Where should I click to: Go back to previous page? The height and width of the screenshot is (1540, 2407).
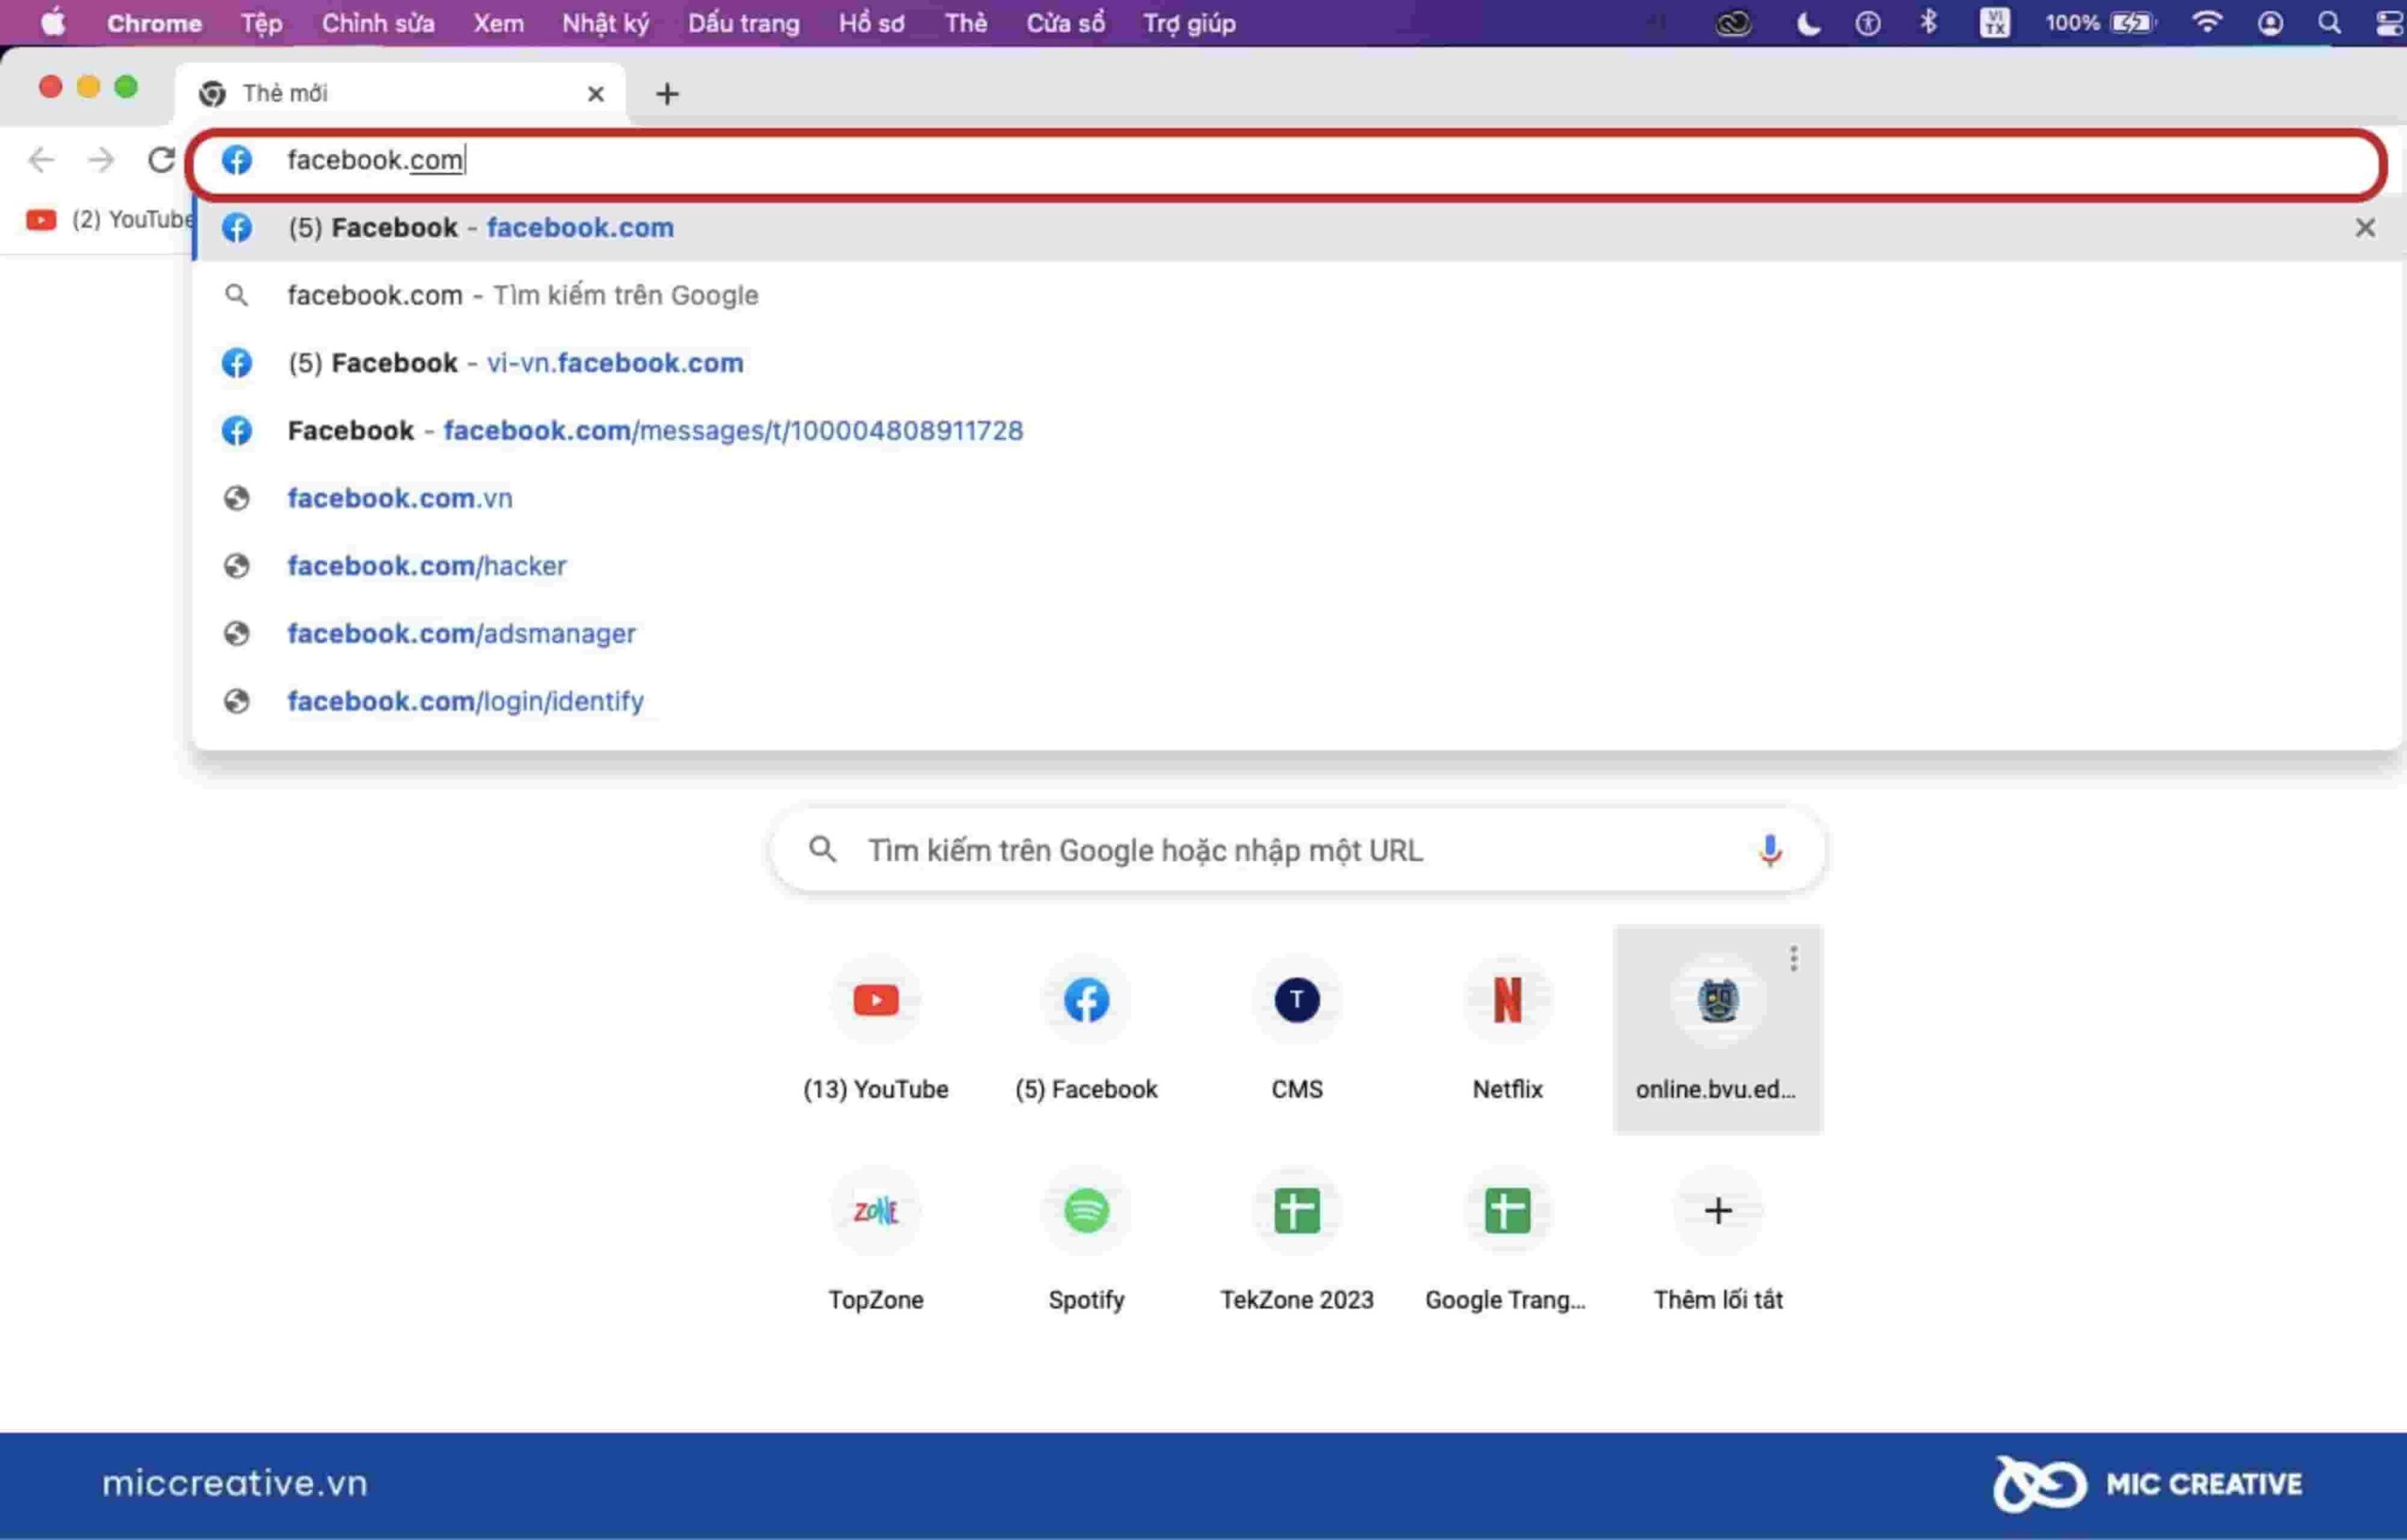click(41, 160)
